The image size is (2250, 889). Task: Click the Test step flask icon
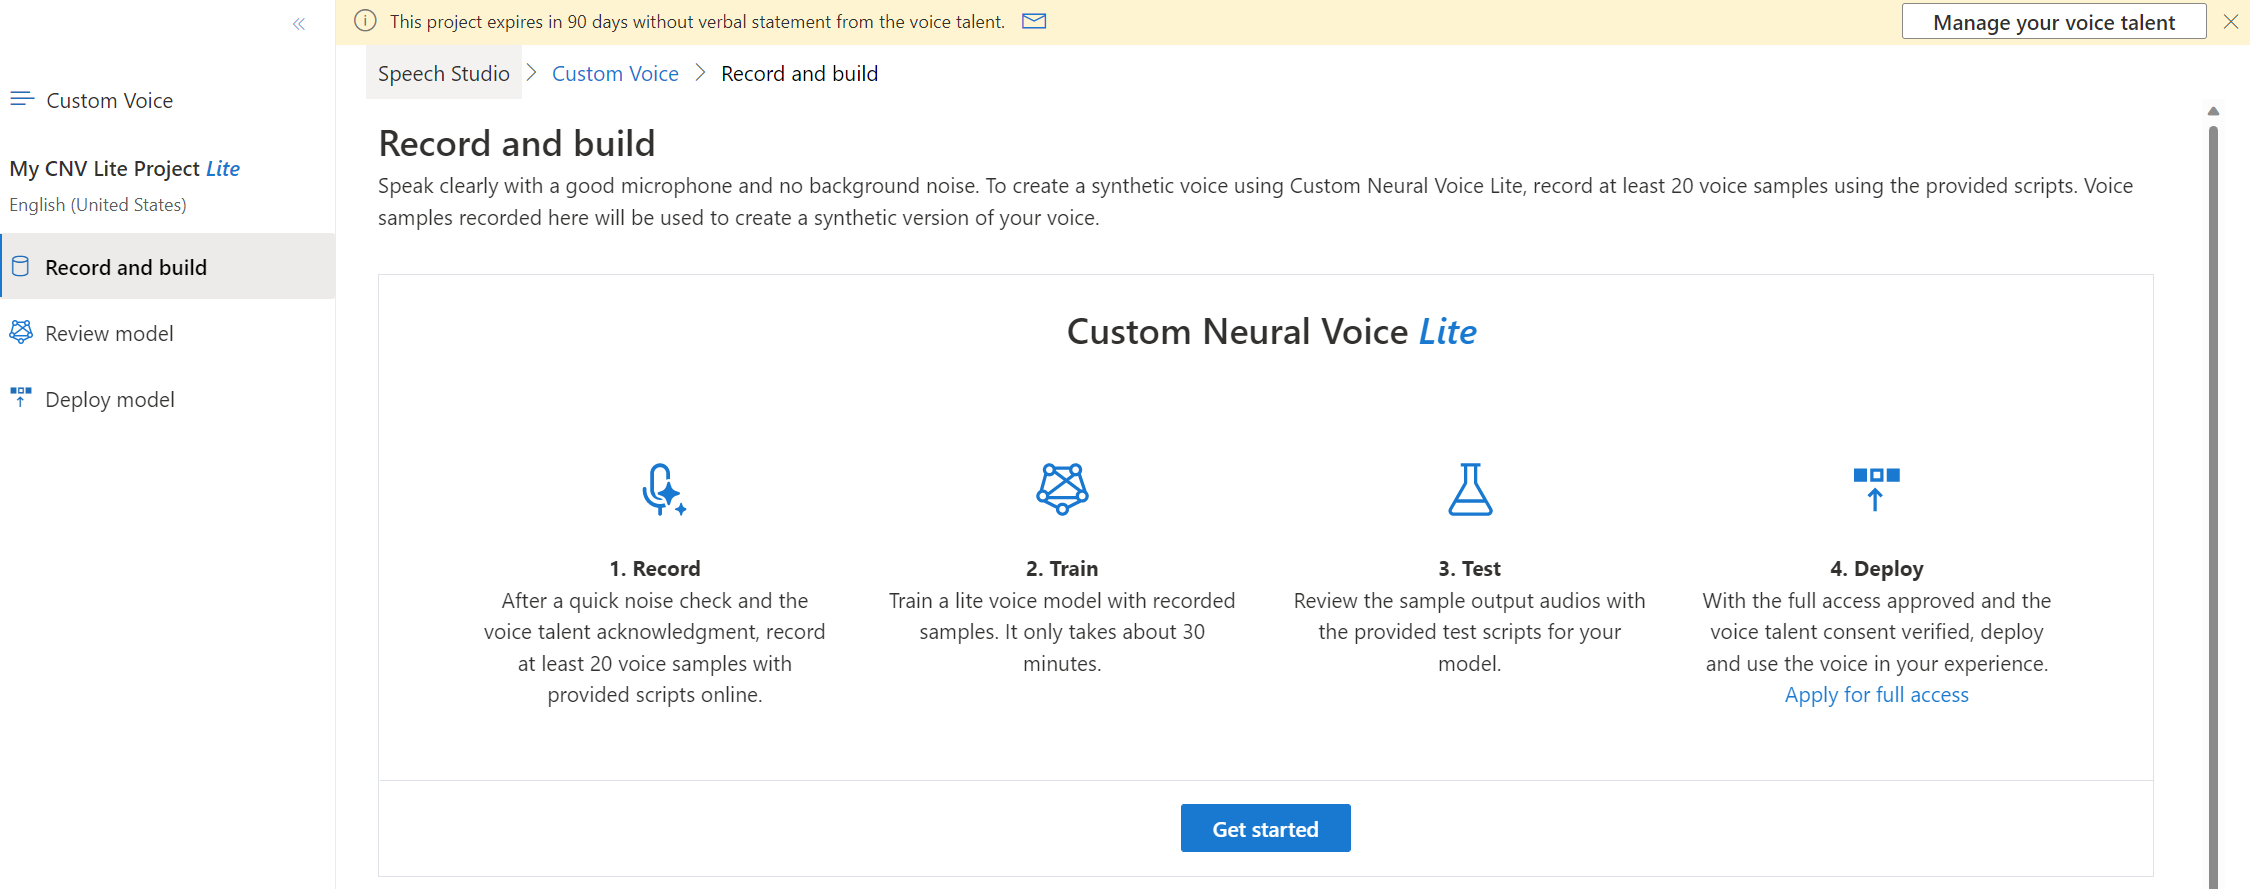click(1469, 489)
